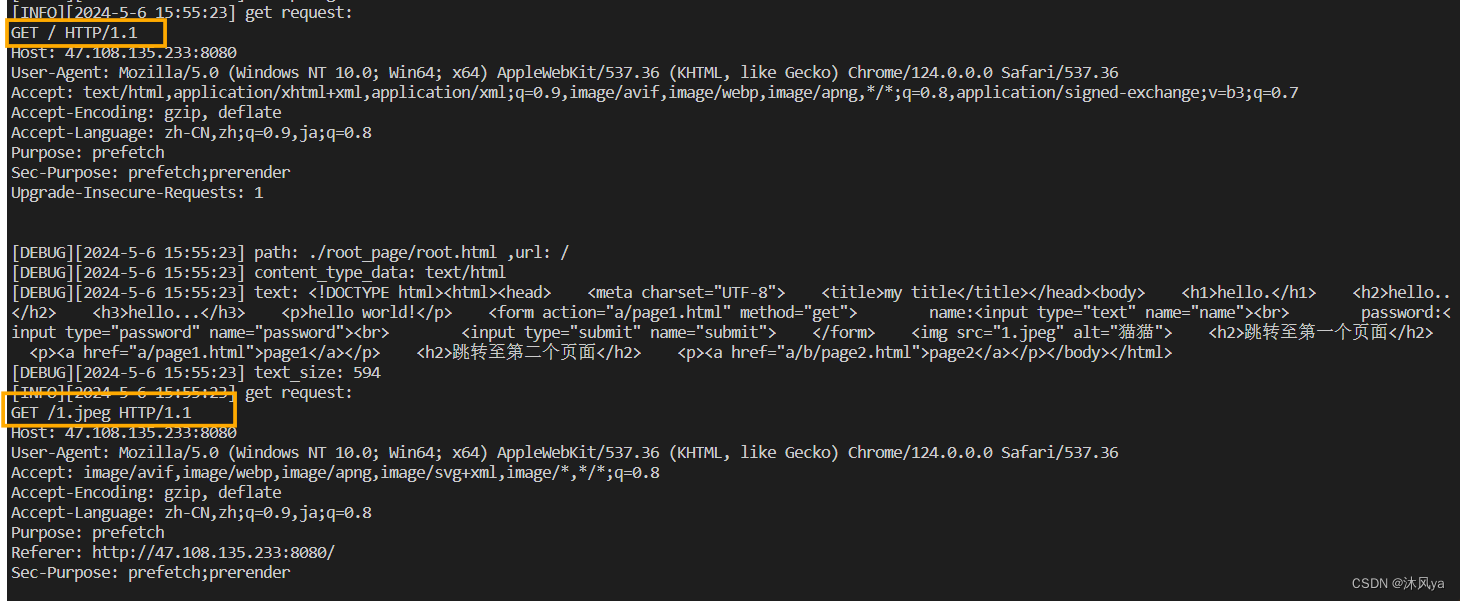Click the Accept header starting with text/html
This screenshot has width=1460, height=601.
[654, 93]
